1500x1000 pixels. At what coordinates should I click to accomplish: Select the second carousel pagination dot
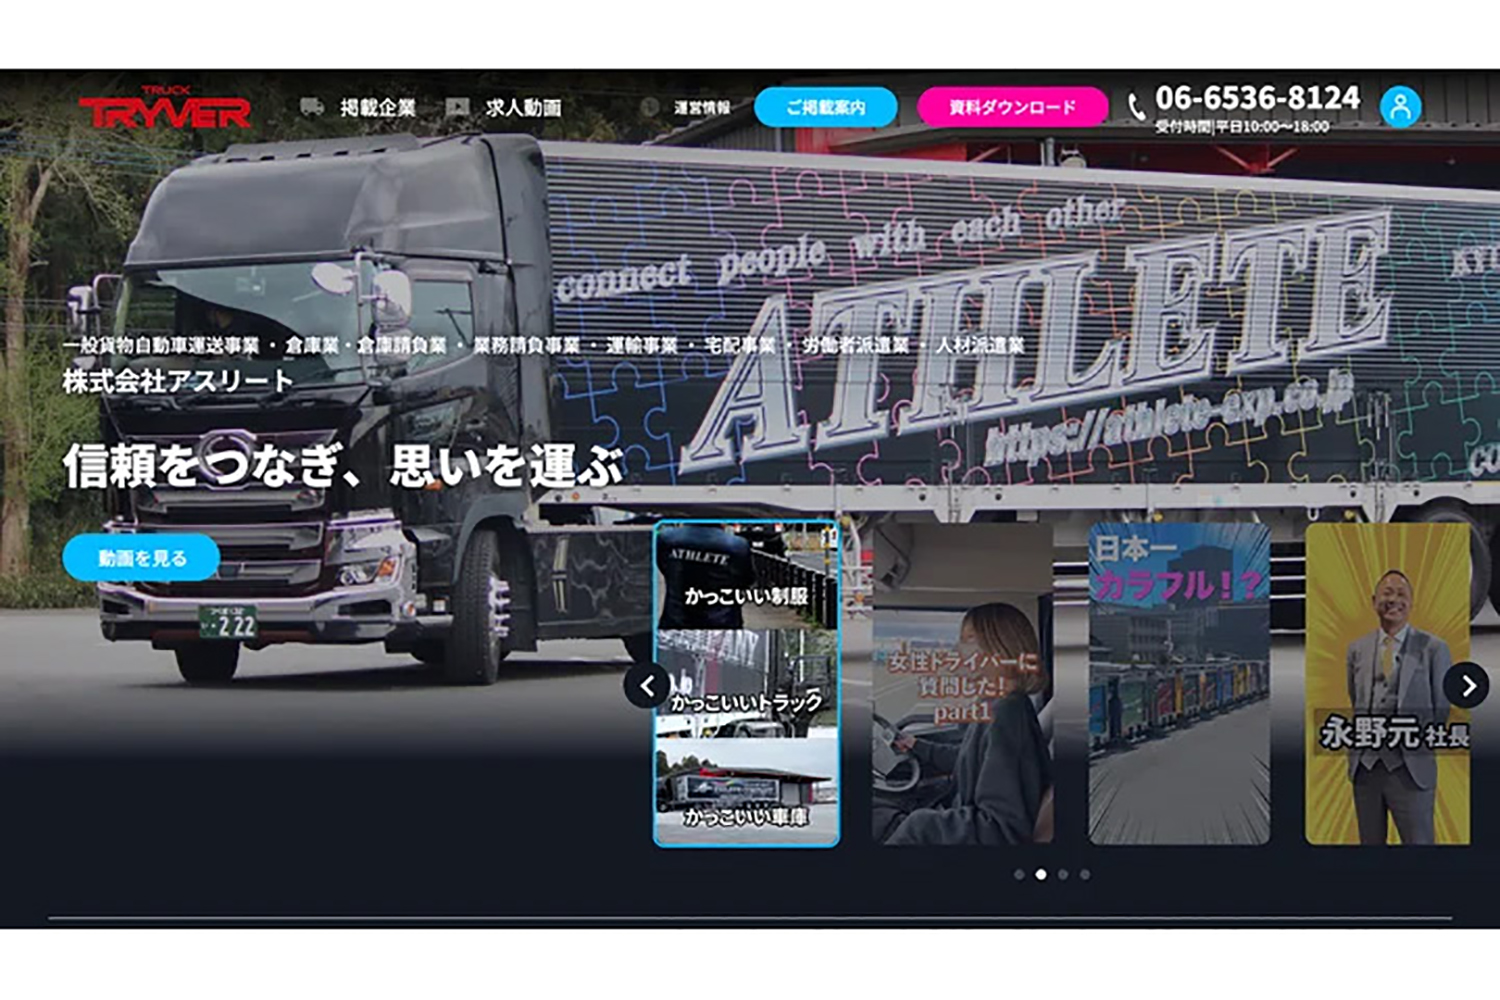[x=1041, y=875]
